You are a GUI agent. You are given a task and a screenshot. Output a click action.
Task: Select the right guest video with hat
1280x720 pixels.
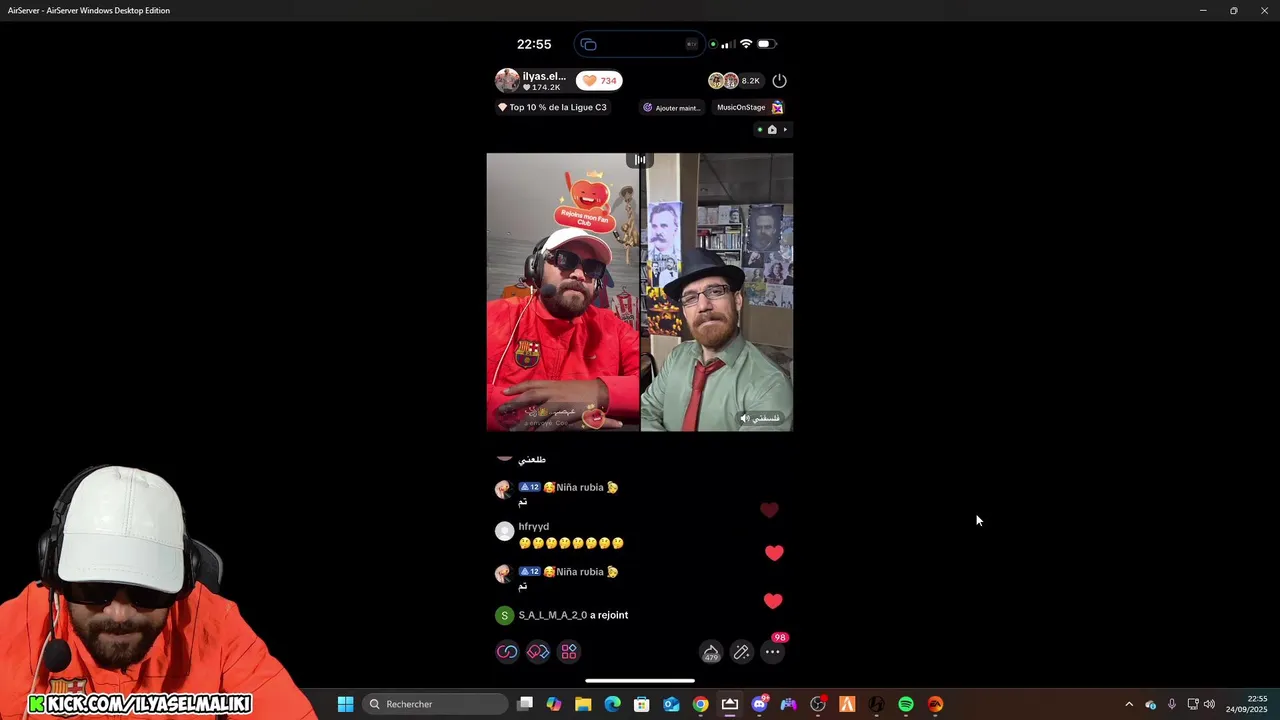(717, 292)
